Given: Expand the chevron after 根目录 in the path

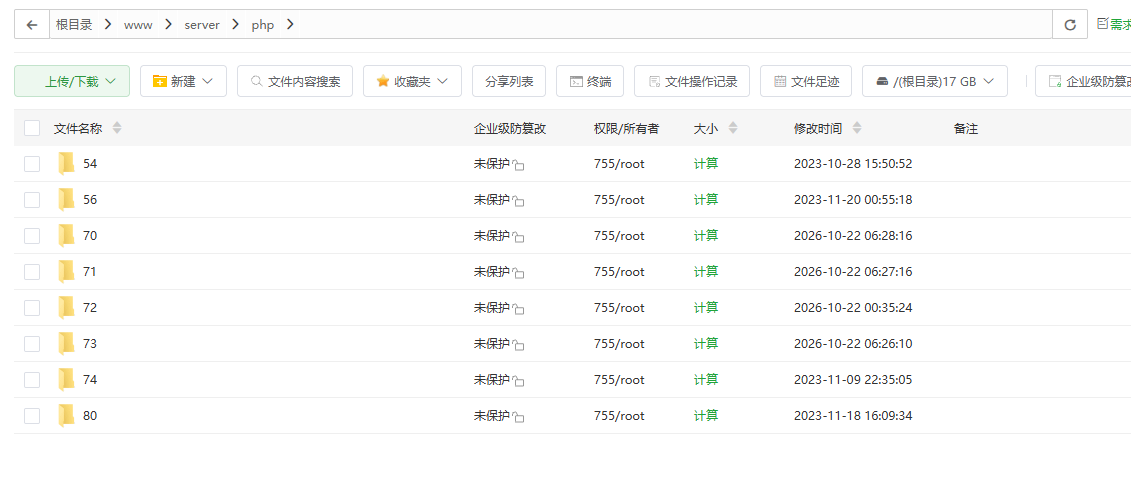Looking at the screenshot, I should 108,25.
